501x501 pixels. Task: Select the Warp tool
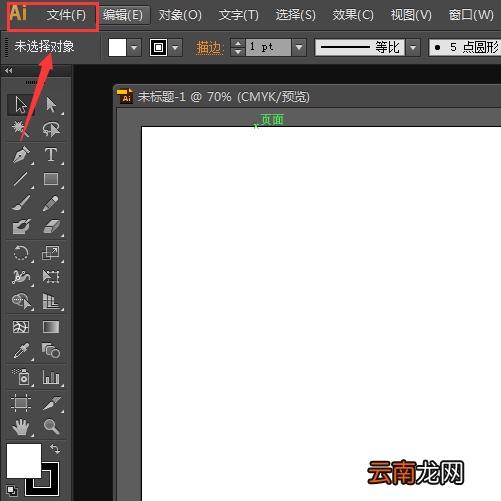coord(21,277)
